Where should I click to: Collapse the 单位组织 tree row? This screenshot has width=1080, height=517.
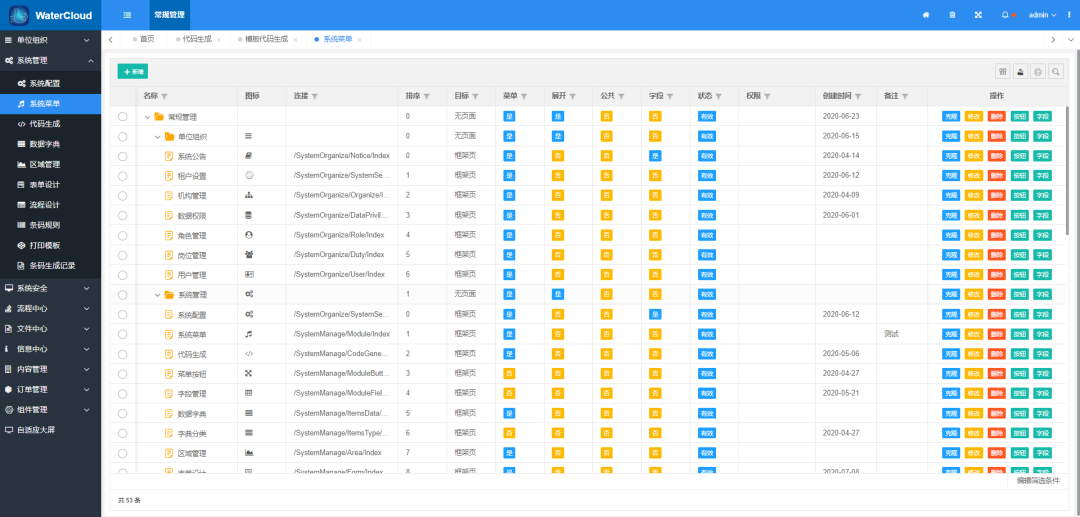tap(158, 136)
